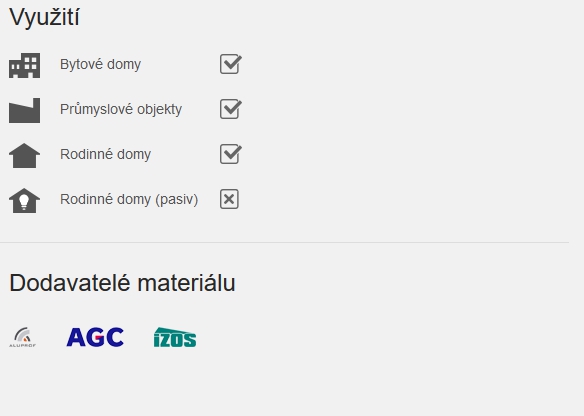Click the Bytové domy label
The image size is (584, 416).
(x=101, y=64)
